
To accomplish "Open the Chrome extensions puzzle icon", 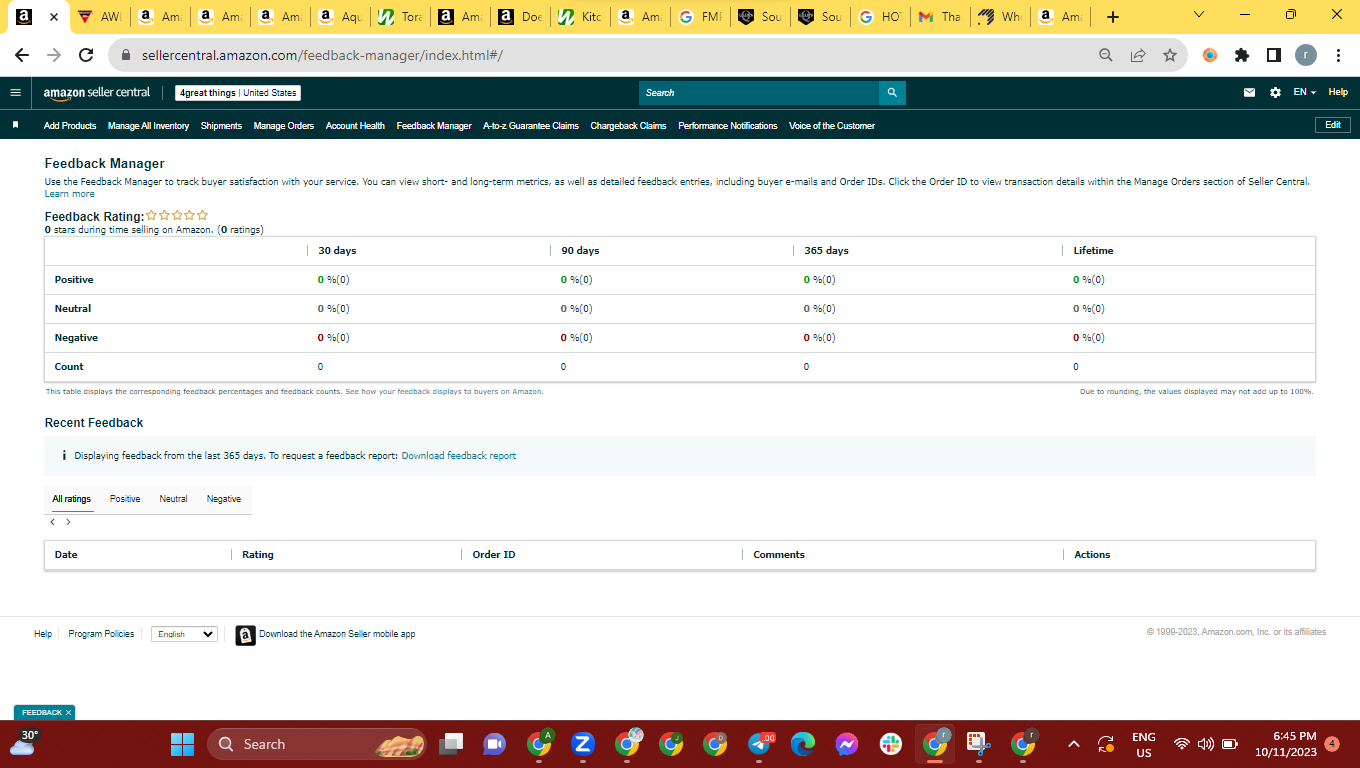I will (x=1242, y=55).
